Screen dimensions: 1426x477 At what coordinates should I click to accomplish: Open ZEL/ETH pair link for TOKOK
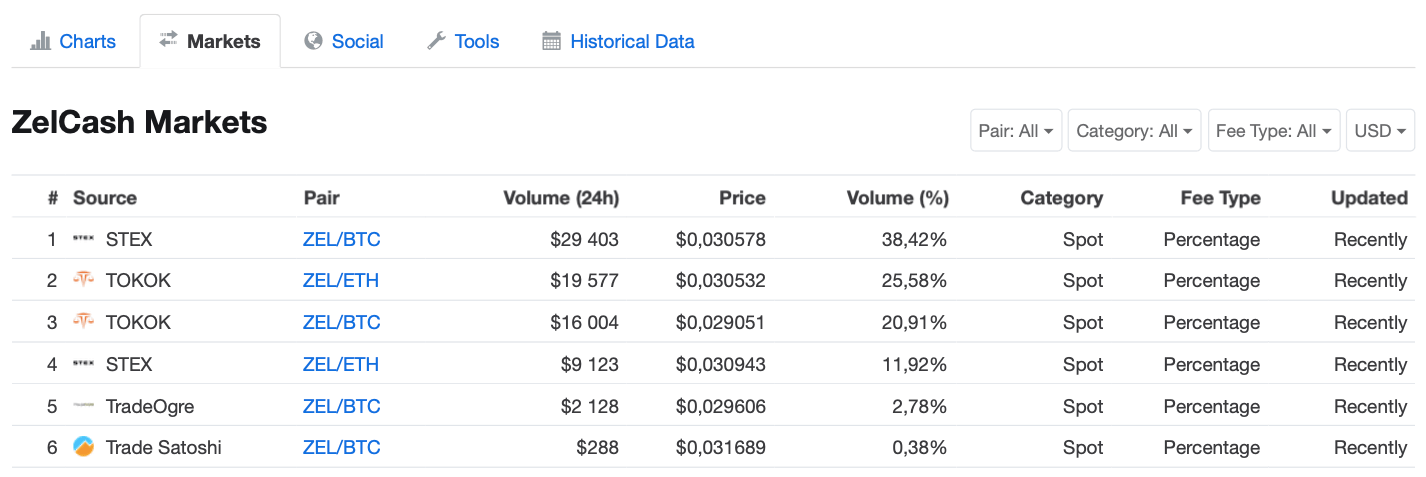341,281
